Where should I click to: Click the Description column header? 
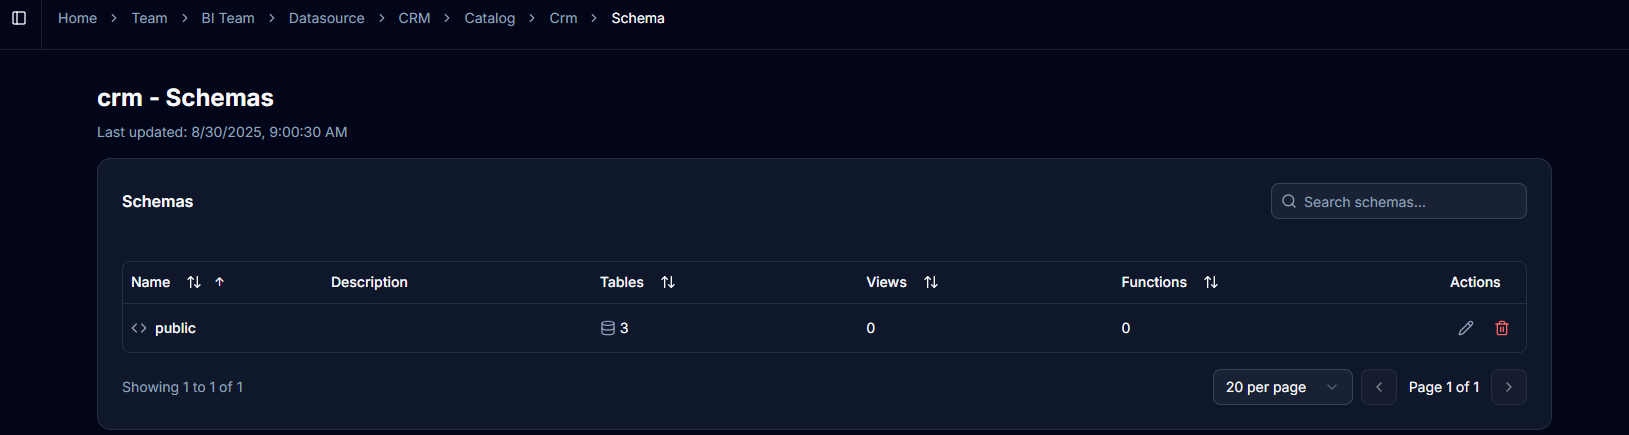[x=369, y=282]
